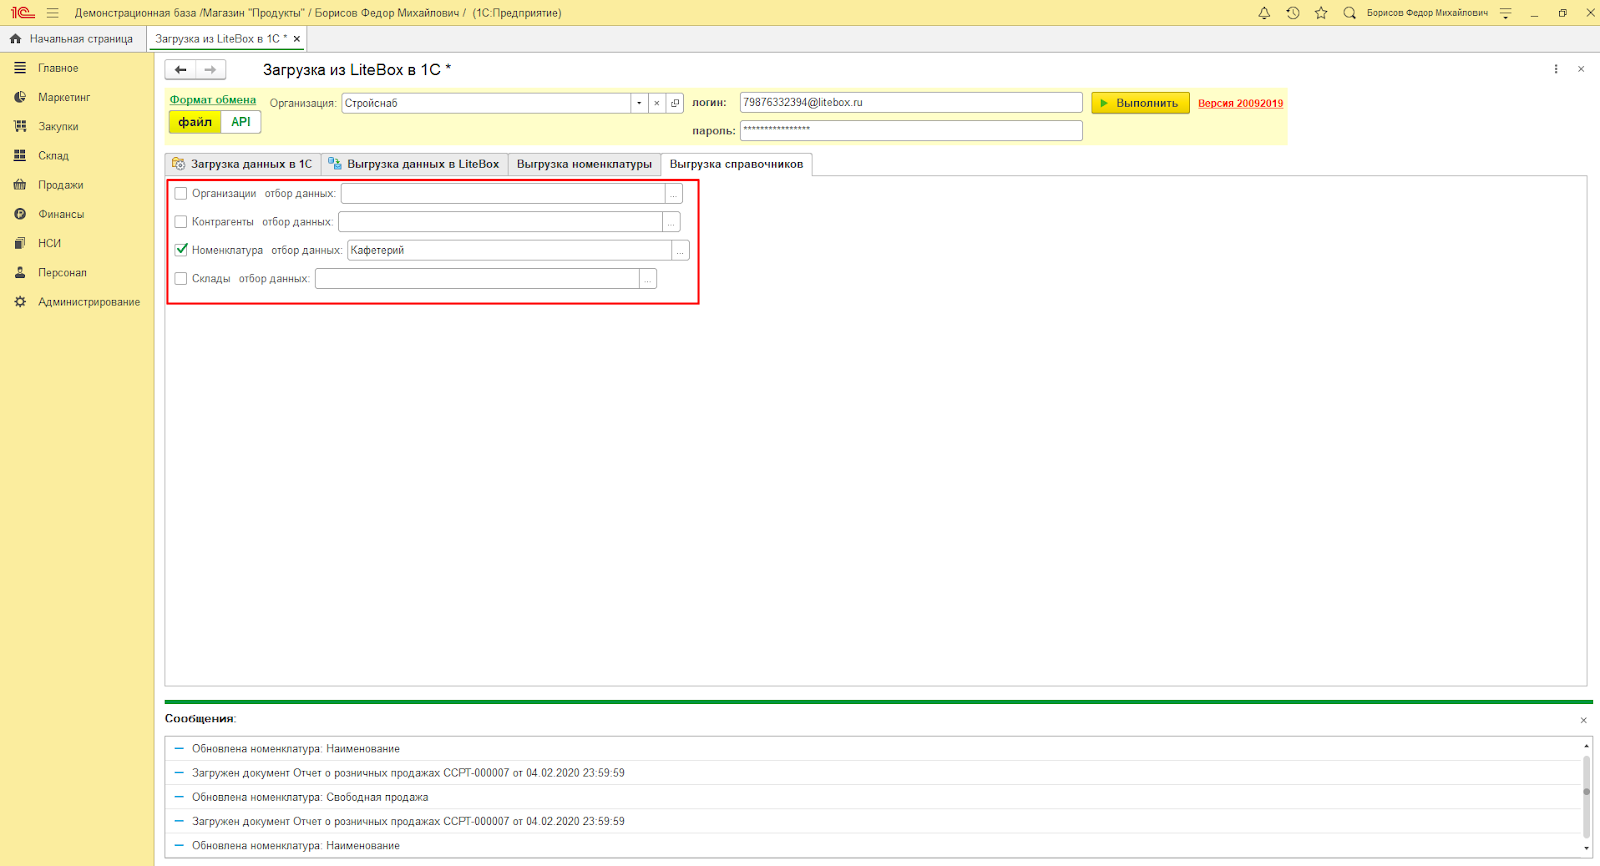The width and height of the screenshot is (1600, 866).
Task: Activate the Загрузка из LiteBox в 1С window tab
Action: pos(220,39)
